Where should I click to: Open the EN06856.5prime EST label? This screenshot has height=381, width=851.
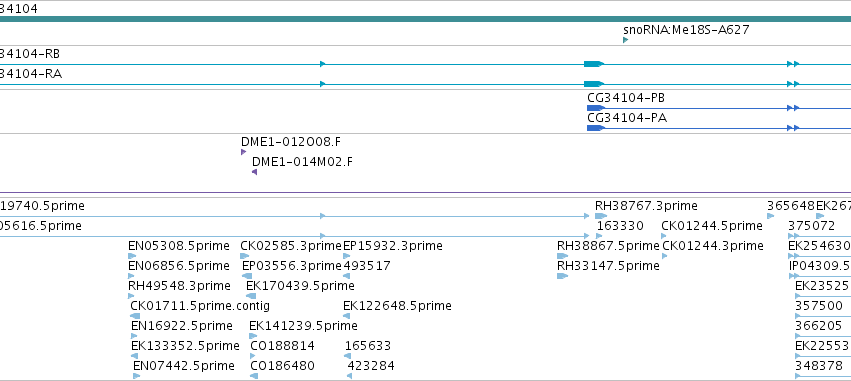[179, 266]
